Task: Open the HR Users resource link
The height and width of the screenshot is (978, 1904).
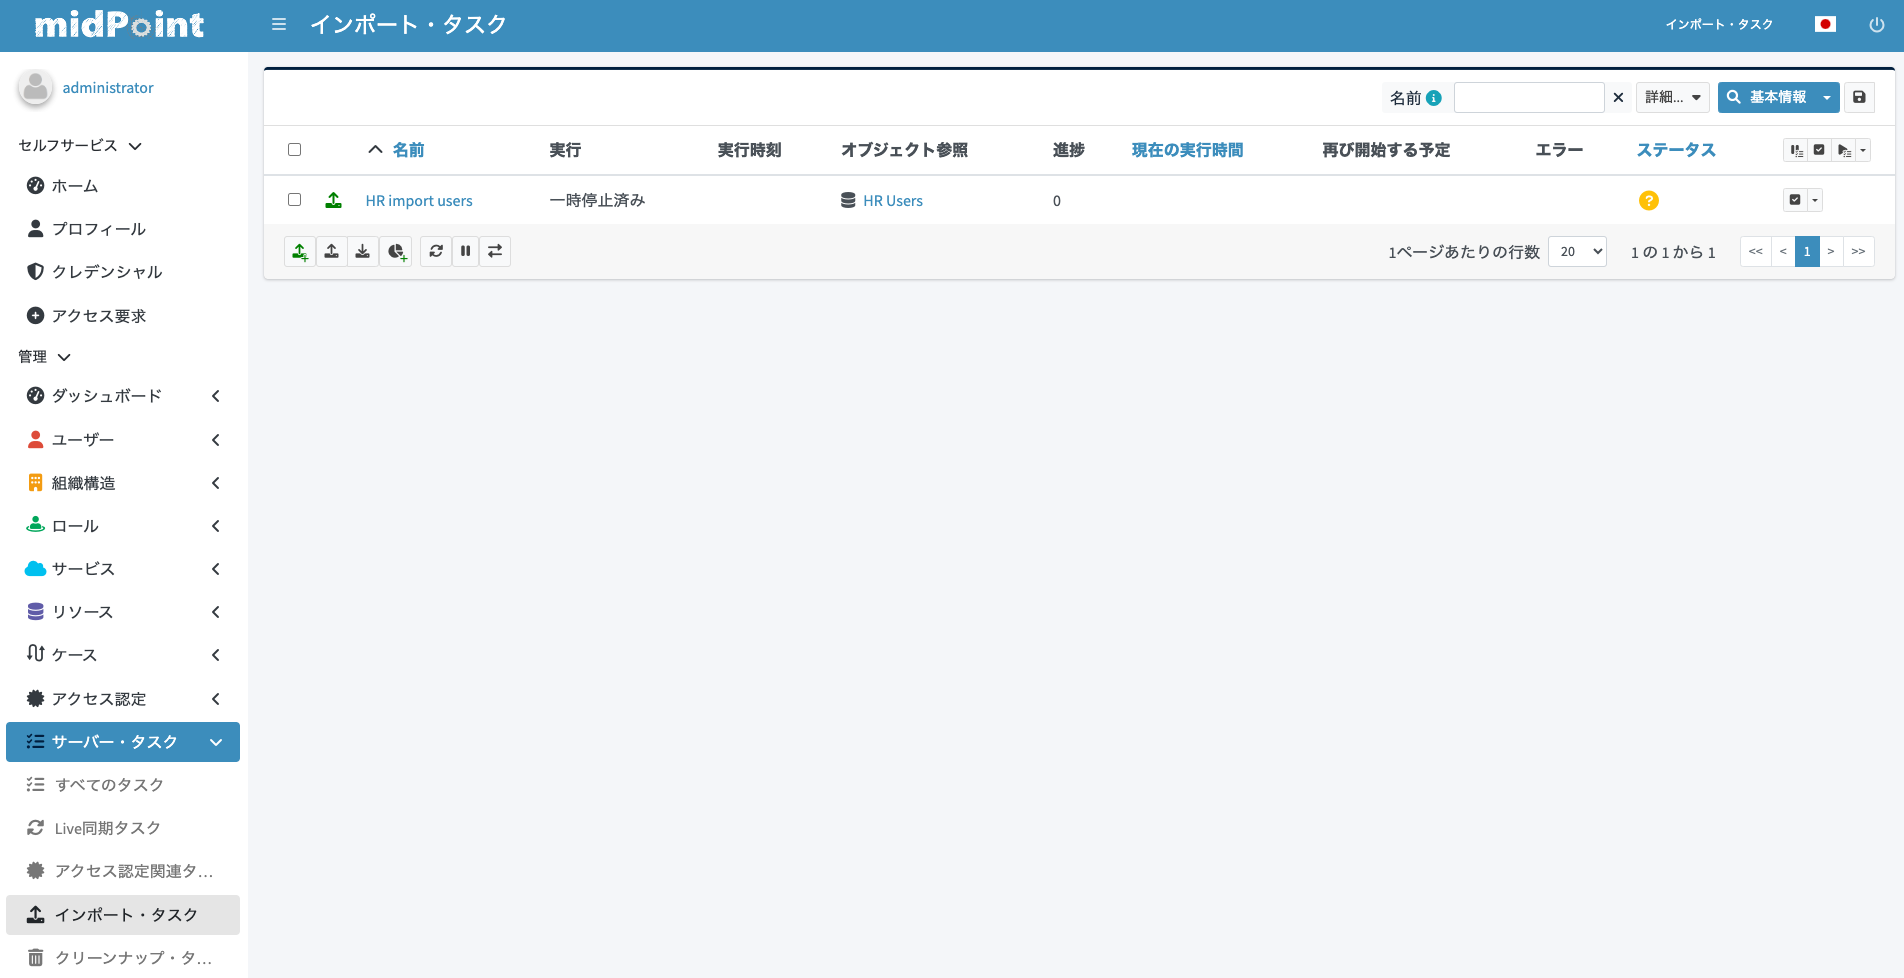Action: coord(893,201)
